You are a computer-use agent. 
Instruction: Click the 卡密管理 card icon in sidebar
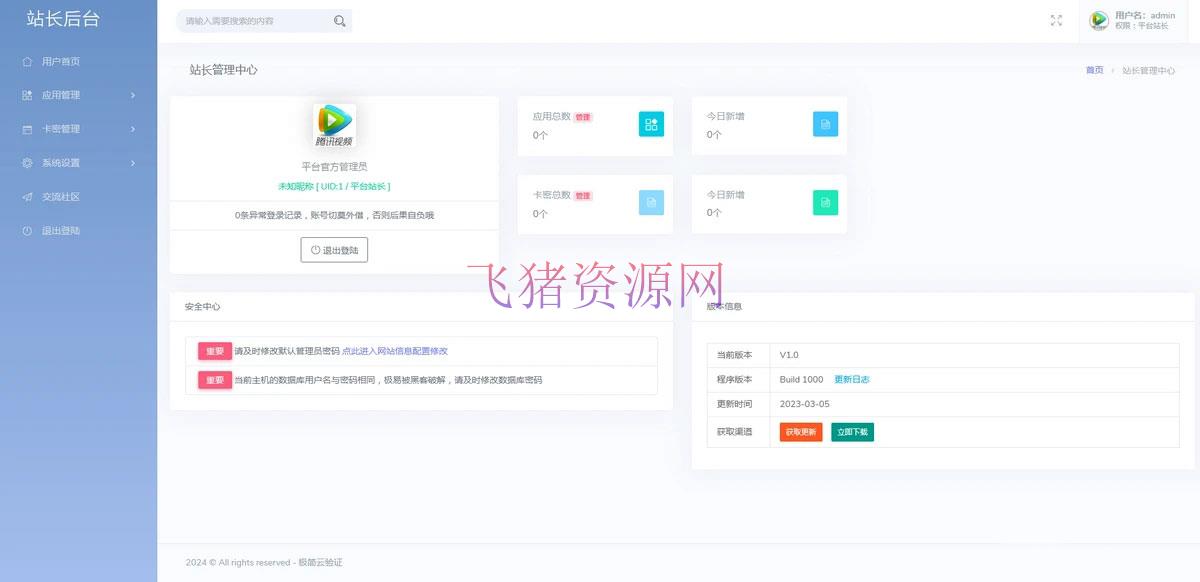coord(28,129)
